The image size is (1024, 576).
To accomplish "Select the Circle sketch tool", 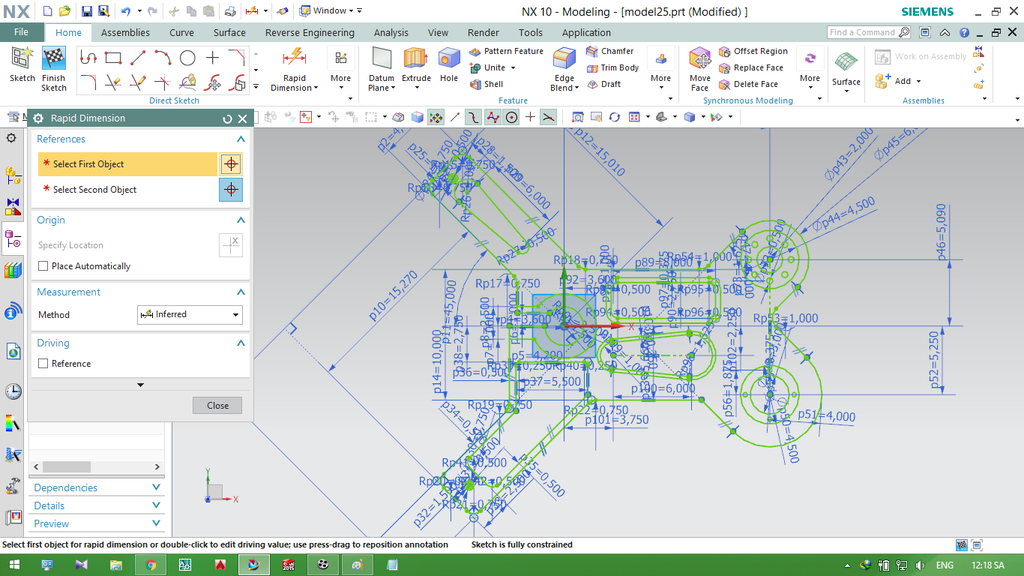I will coord(187,58).
